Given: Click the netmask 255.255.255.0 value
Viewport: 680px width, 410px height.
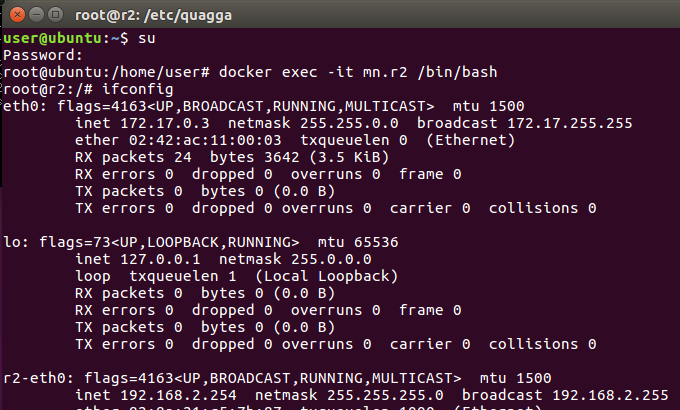Looking at the screenshot, I should pos(385,395).
